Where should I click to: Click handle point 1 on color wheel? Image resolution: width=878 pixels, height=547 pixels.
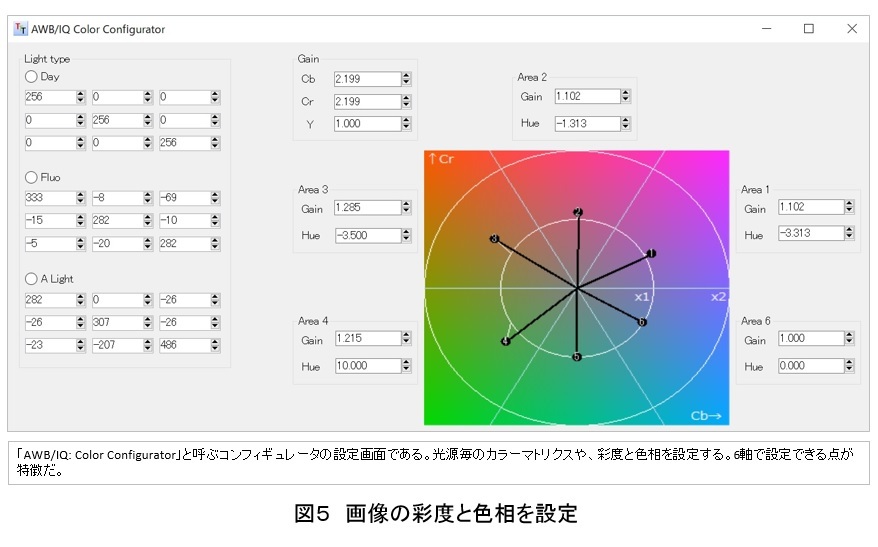(x=652, y=254)
